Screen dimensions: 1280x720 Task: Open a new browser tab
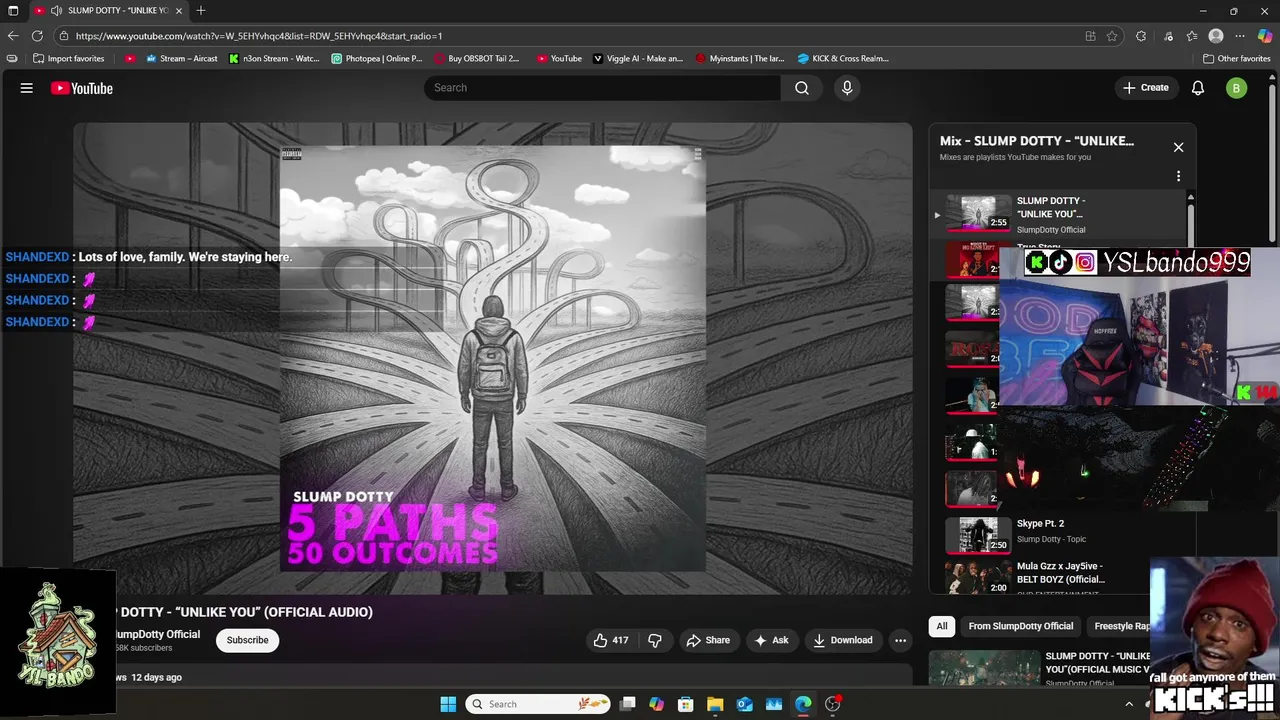[x=201, y=10]
